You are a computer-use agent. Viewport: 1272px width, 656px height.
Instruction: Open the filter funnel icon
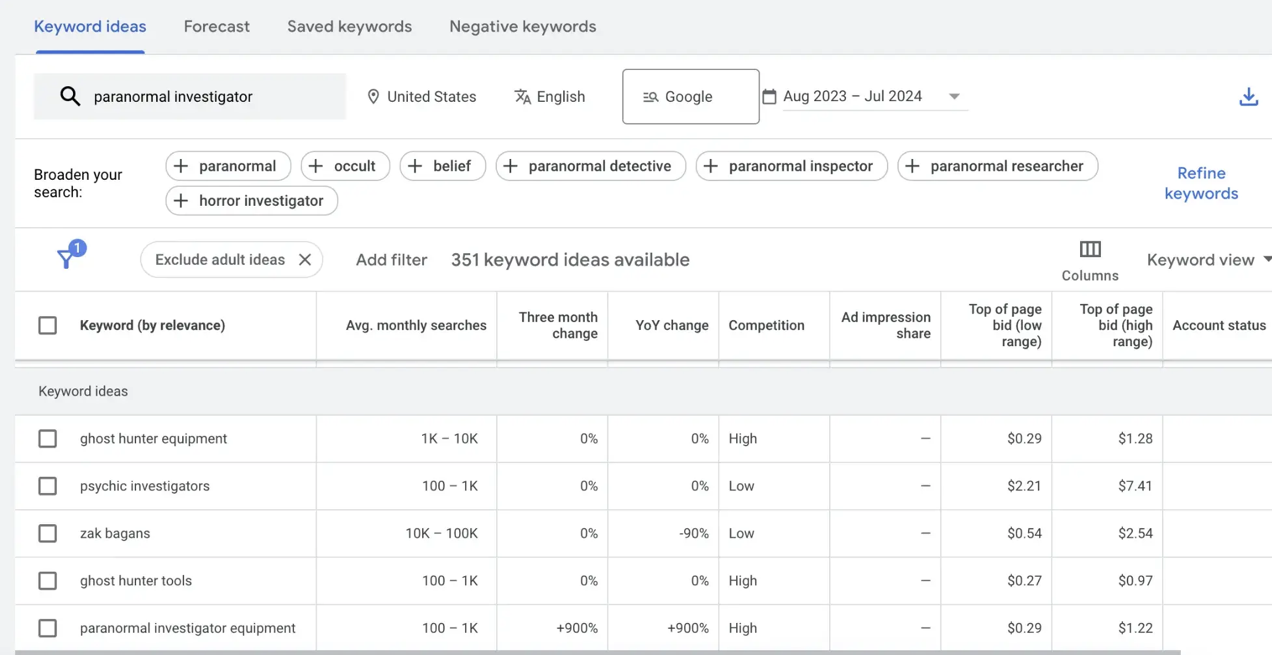click(66, 259)
